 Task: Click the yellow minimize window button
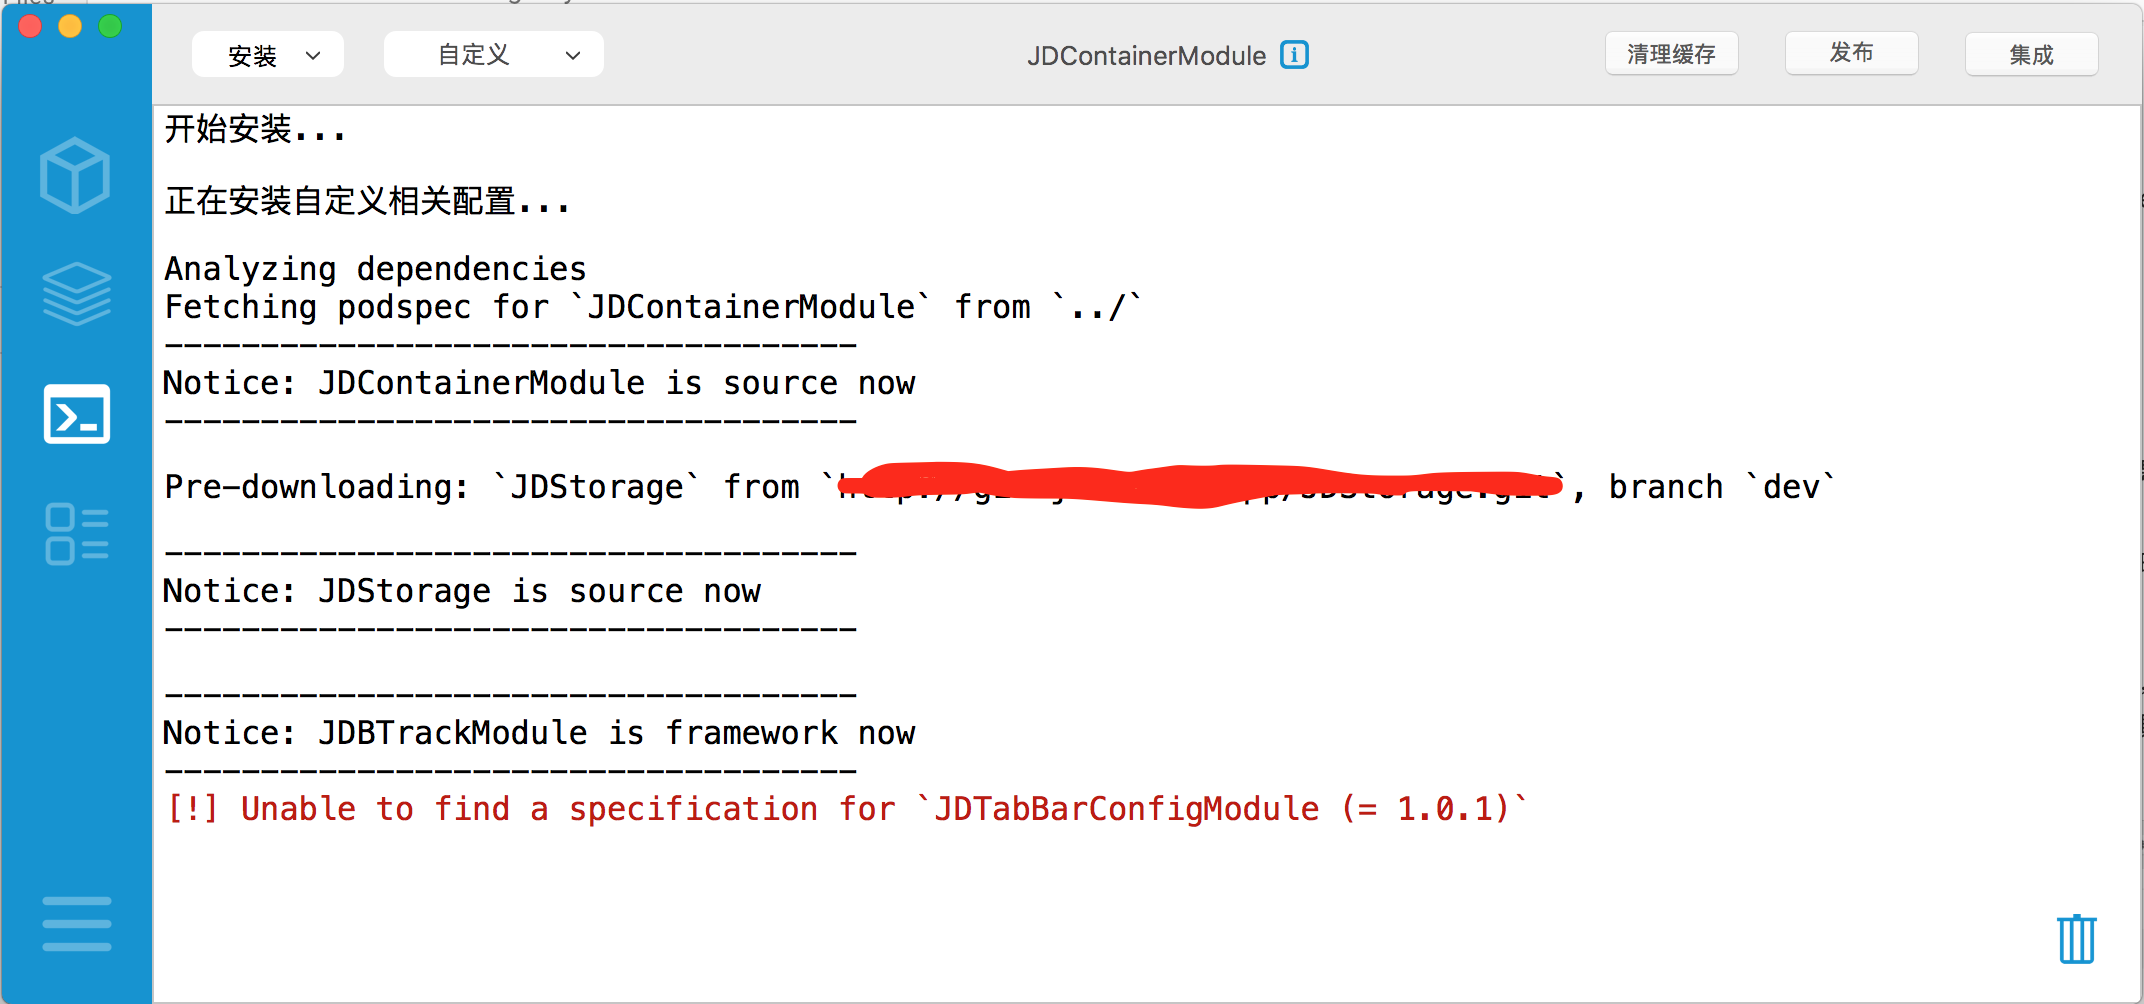70,26
